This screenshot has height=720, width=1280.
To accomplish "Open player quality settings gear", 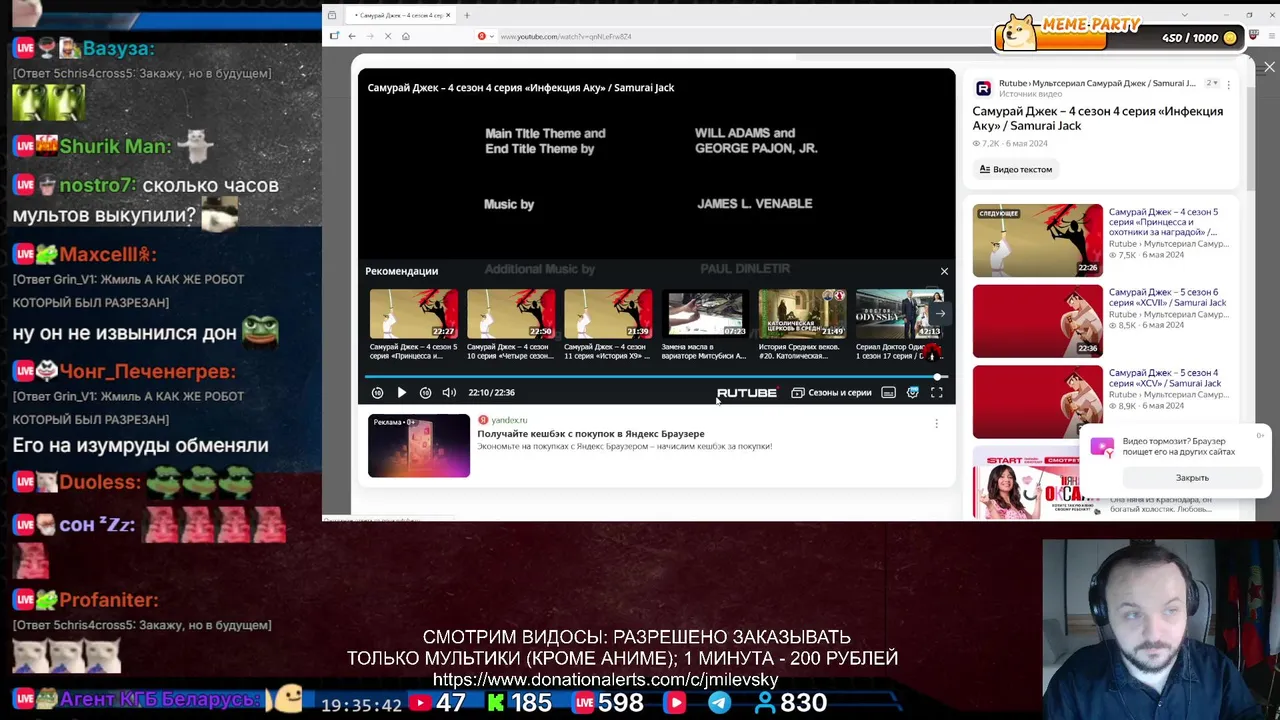I will point(912,393).
